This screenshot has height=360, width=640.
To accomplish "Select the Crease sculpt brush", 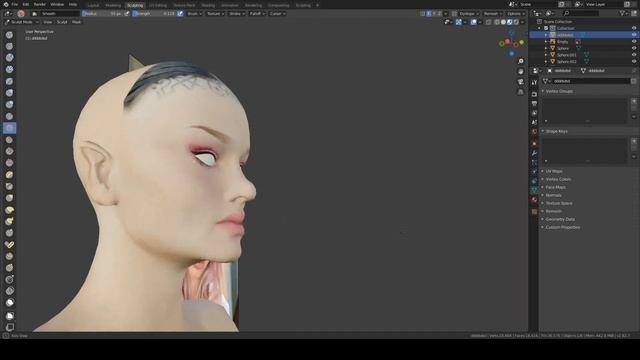I will (x=9, y=116).
